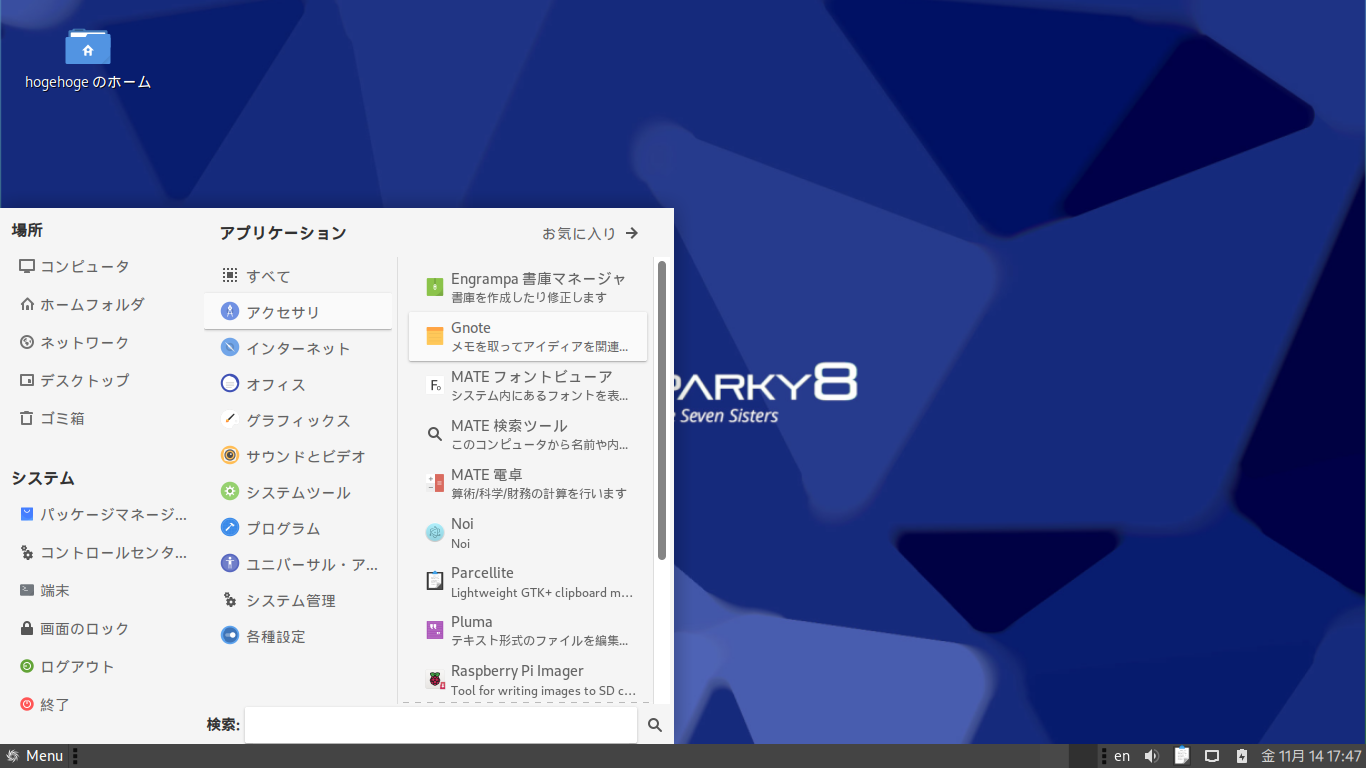Image resolution: width=1366 pixels, height=768 pixels.
Task: Open ホームフォルダ from places
Action: pos(100,304)
